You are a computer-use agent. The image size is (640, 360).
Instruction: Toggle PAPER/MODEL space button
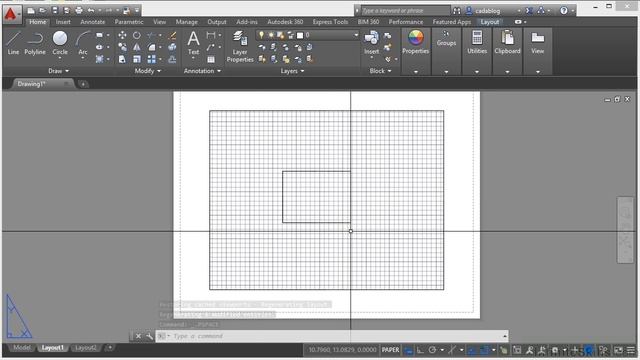pyautogui.click(x=390, y=350)
